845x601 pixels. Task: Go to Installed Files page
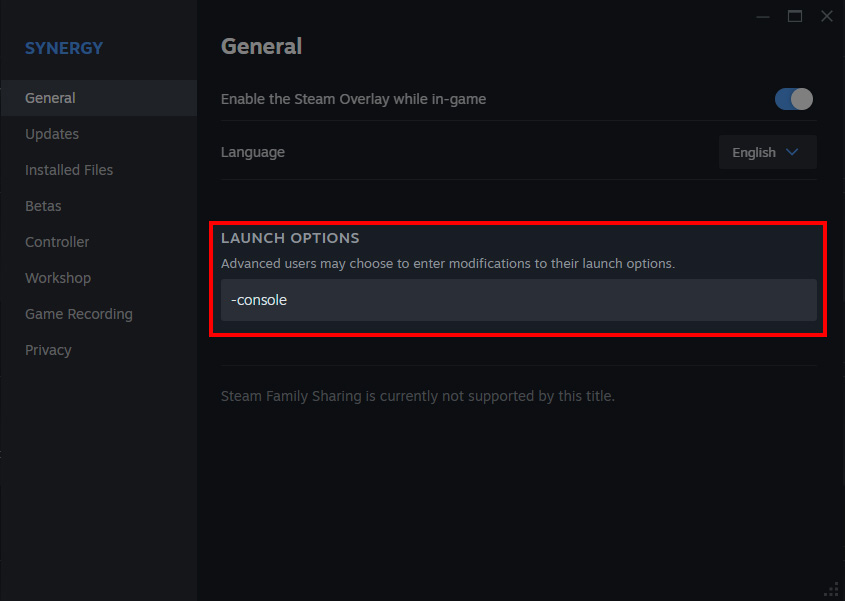[x=69, y=170]
